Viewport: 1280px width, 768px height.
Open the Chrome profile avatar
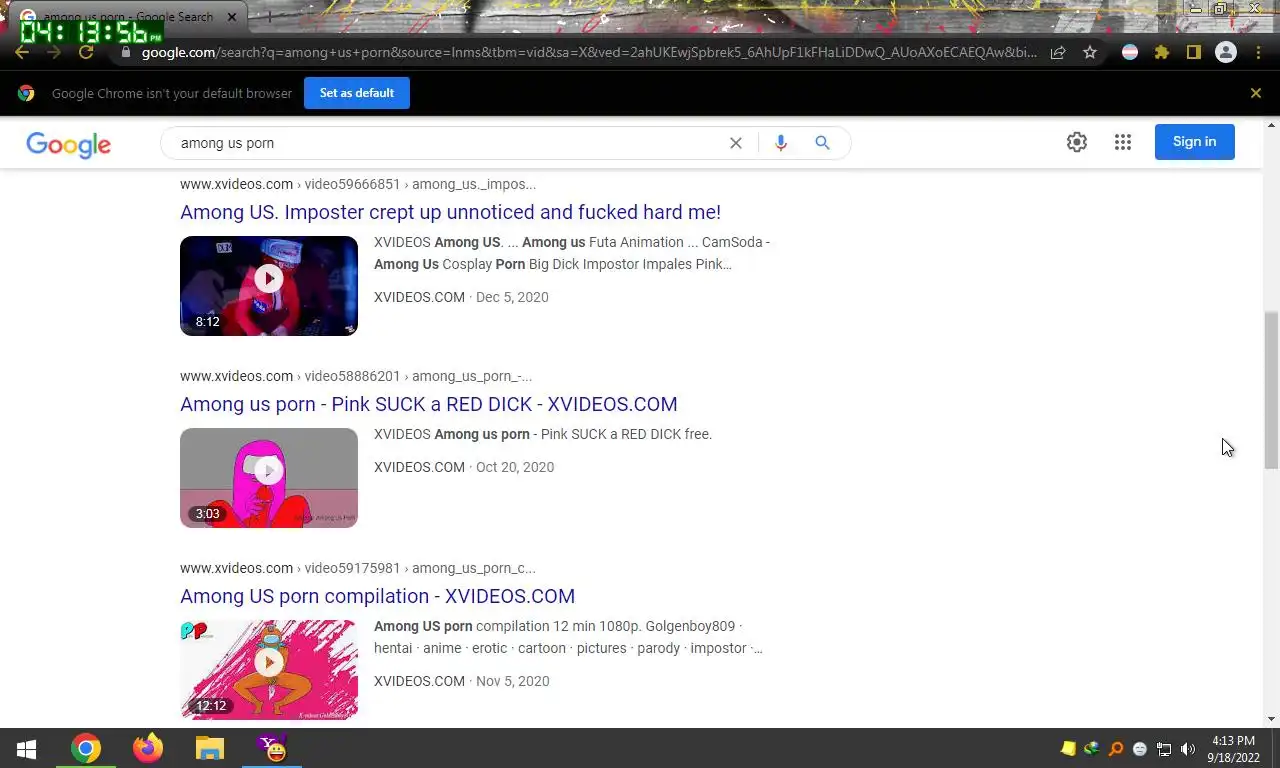tap(1225, 53)
